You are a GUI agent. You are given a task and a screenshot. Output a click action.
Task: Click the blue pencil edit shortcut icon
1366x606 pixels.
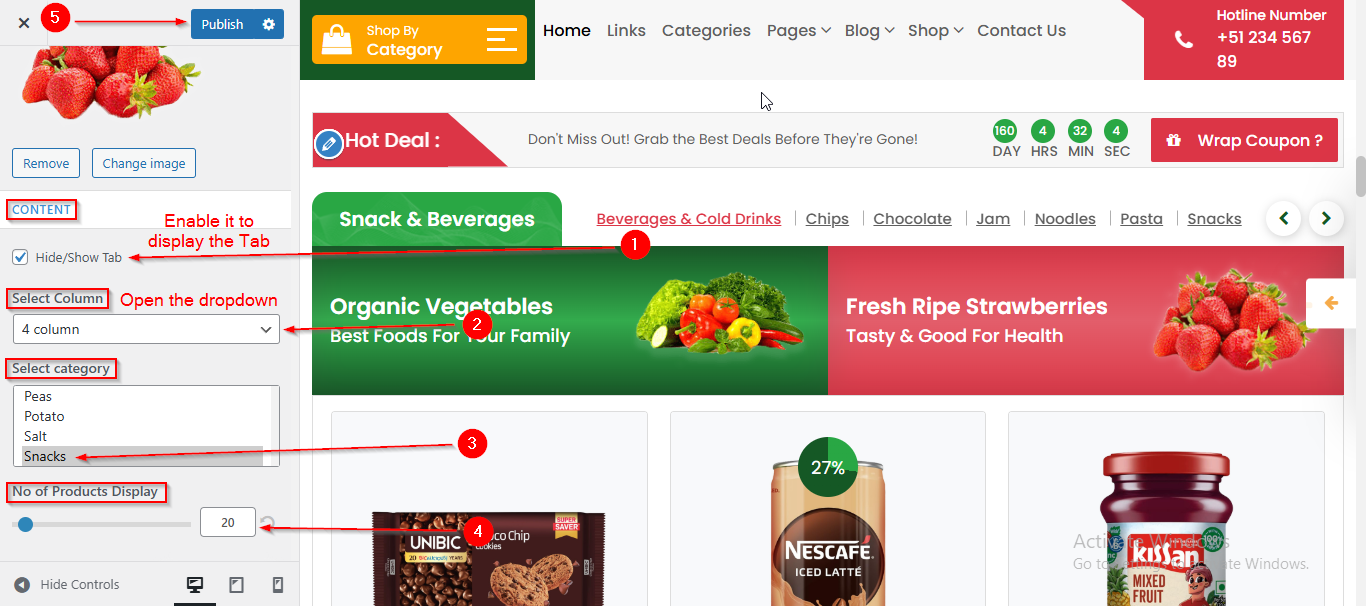coord(329,144)
